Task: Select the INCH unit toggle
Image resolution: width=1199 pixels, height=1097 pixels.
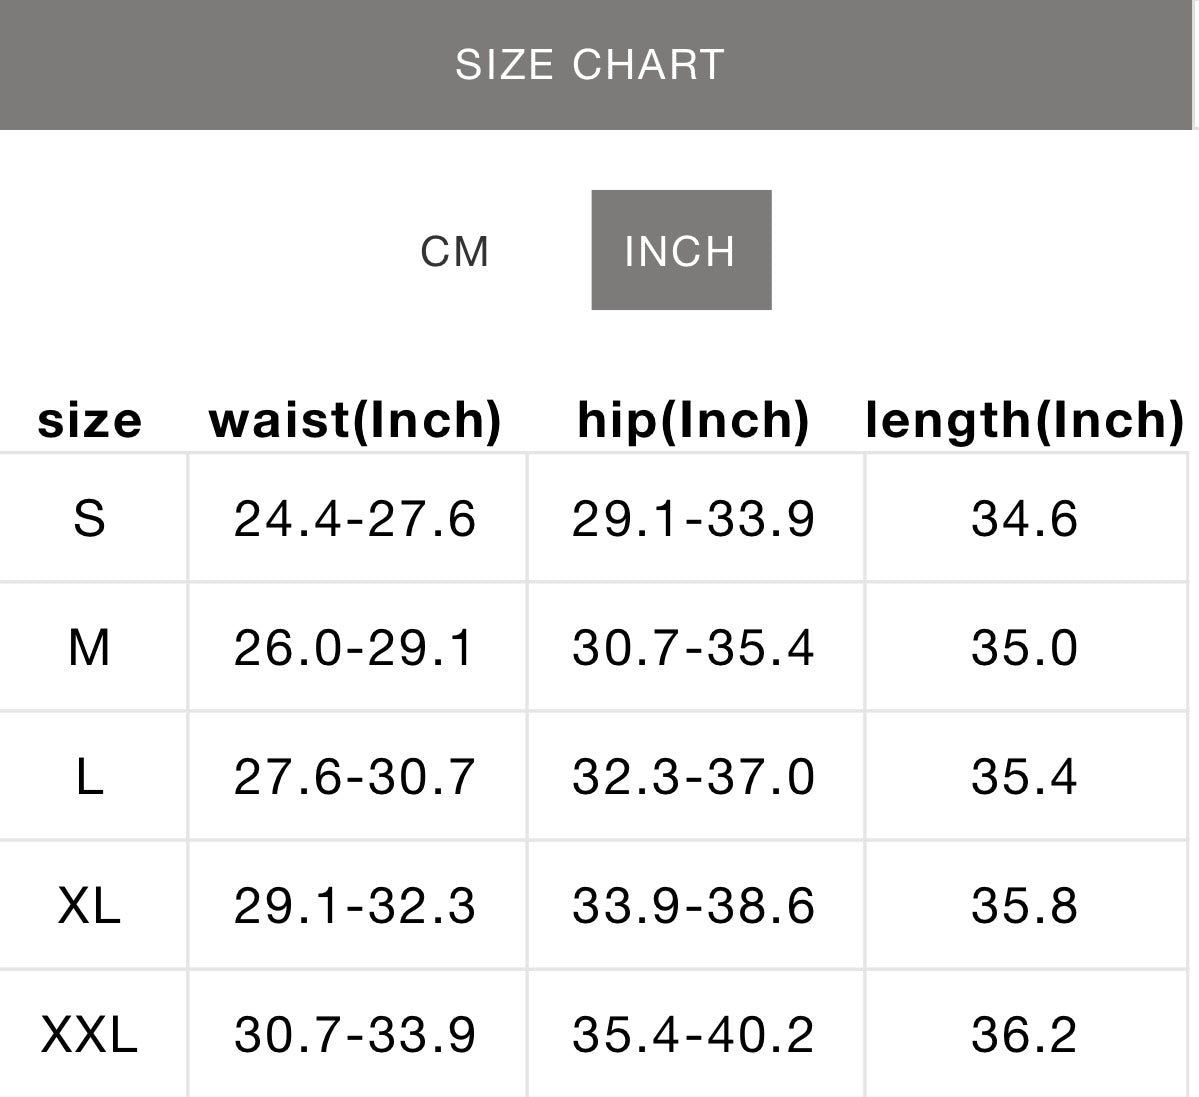Action: click(x=681, y=250)
